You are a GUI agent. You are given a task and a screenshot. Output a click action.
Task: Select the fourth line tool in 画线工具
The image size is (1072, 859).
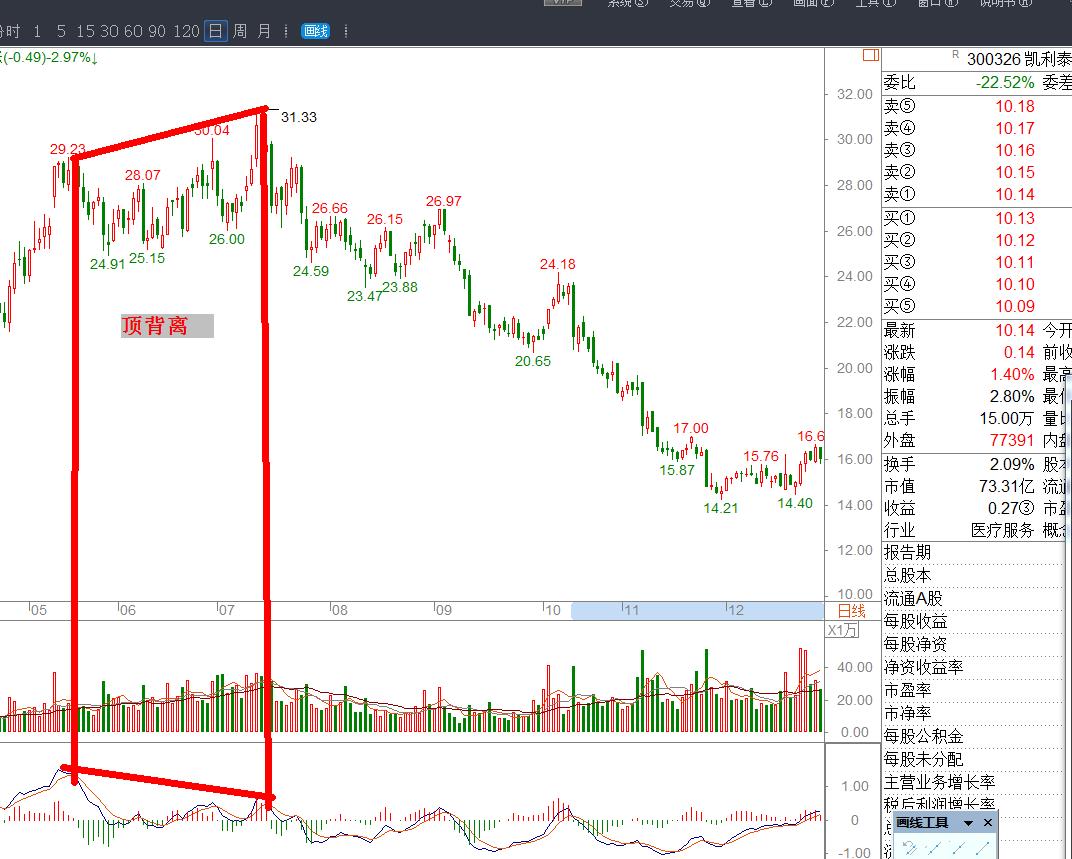click(x=982, y=849)
